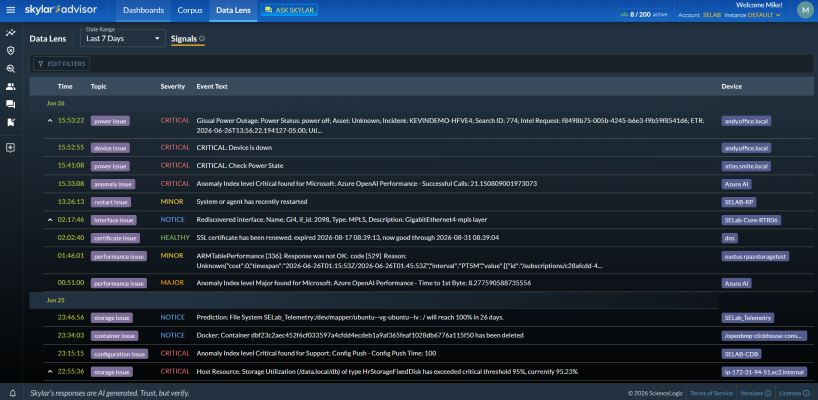Open the chat conversations sidebar icon
Image resolution: width=818 pixels, height=400 pixels.
(10, 104)
